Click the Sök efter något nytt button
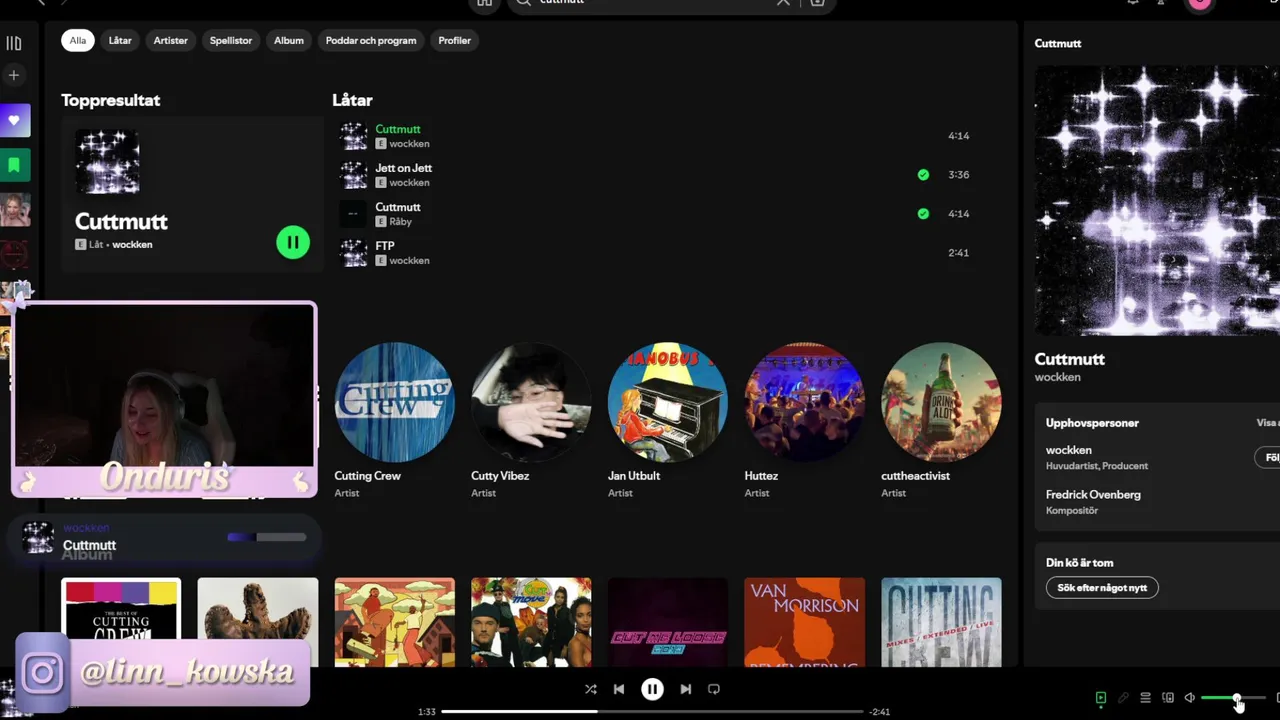The image size is (1280, 720). tap(1102, 588)
